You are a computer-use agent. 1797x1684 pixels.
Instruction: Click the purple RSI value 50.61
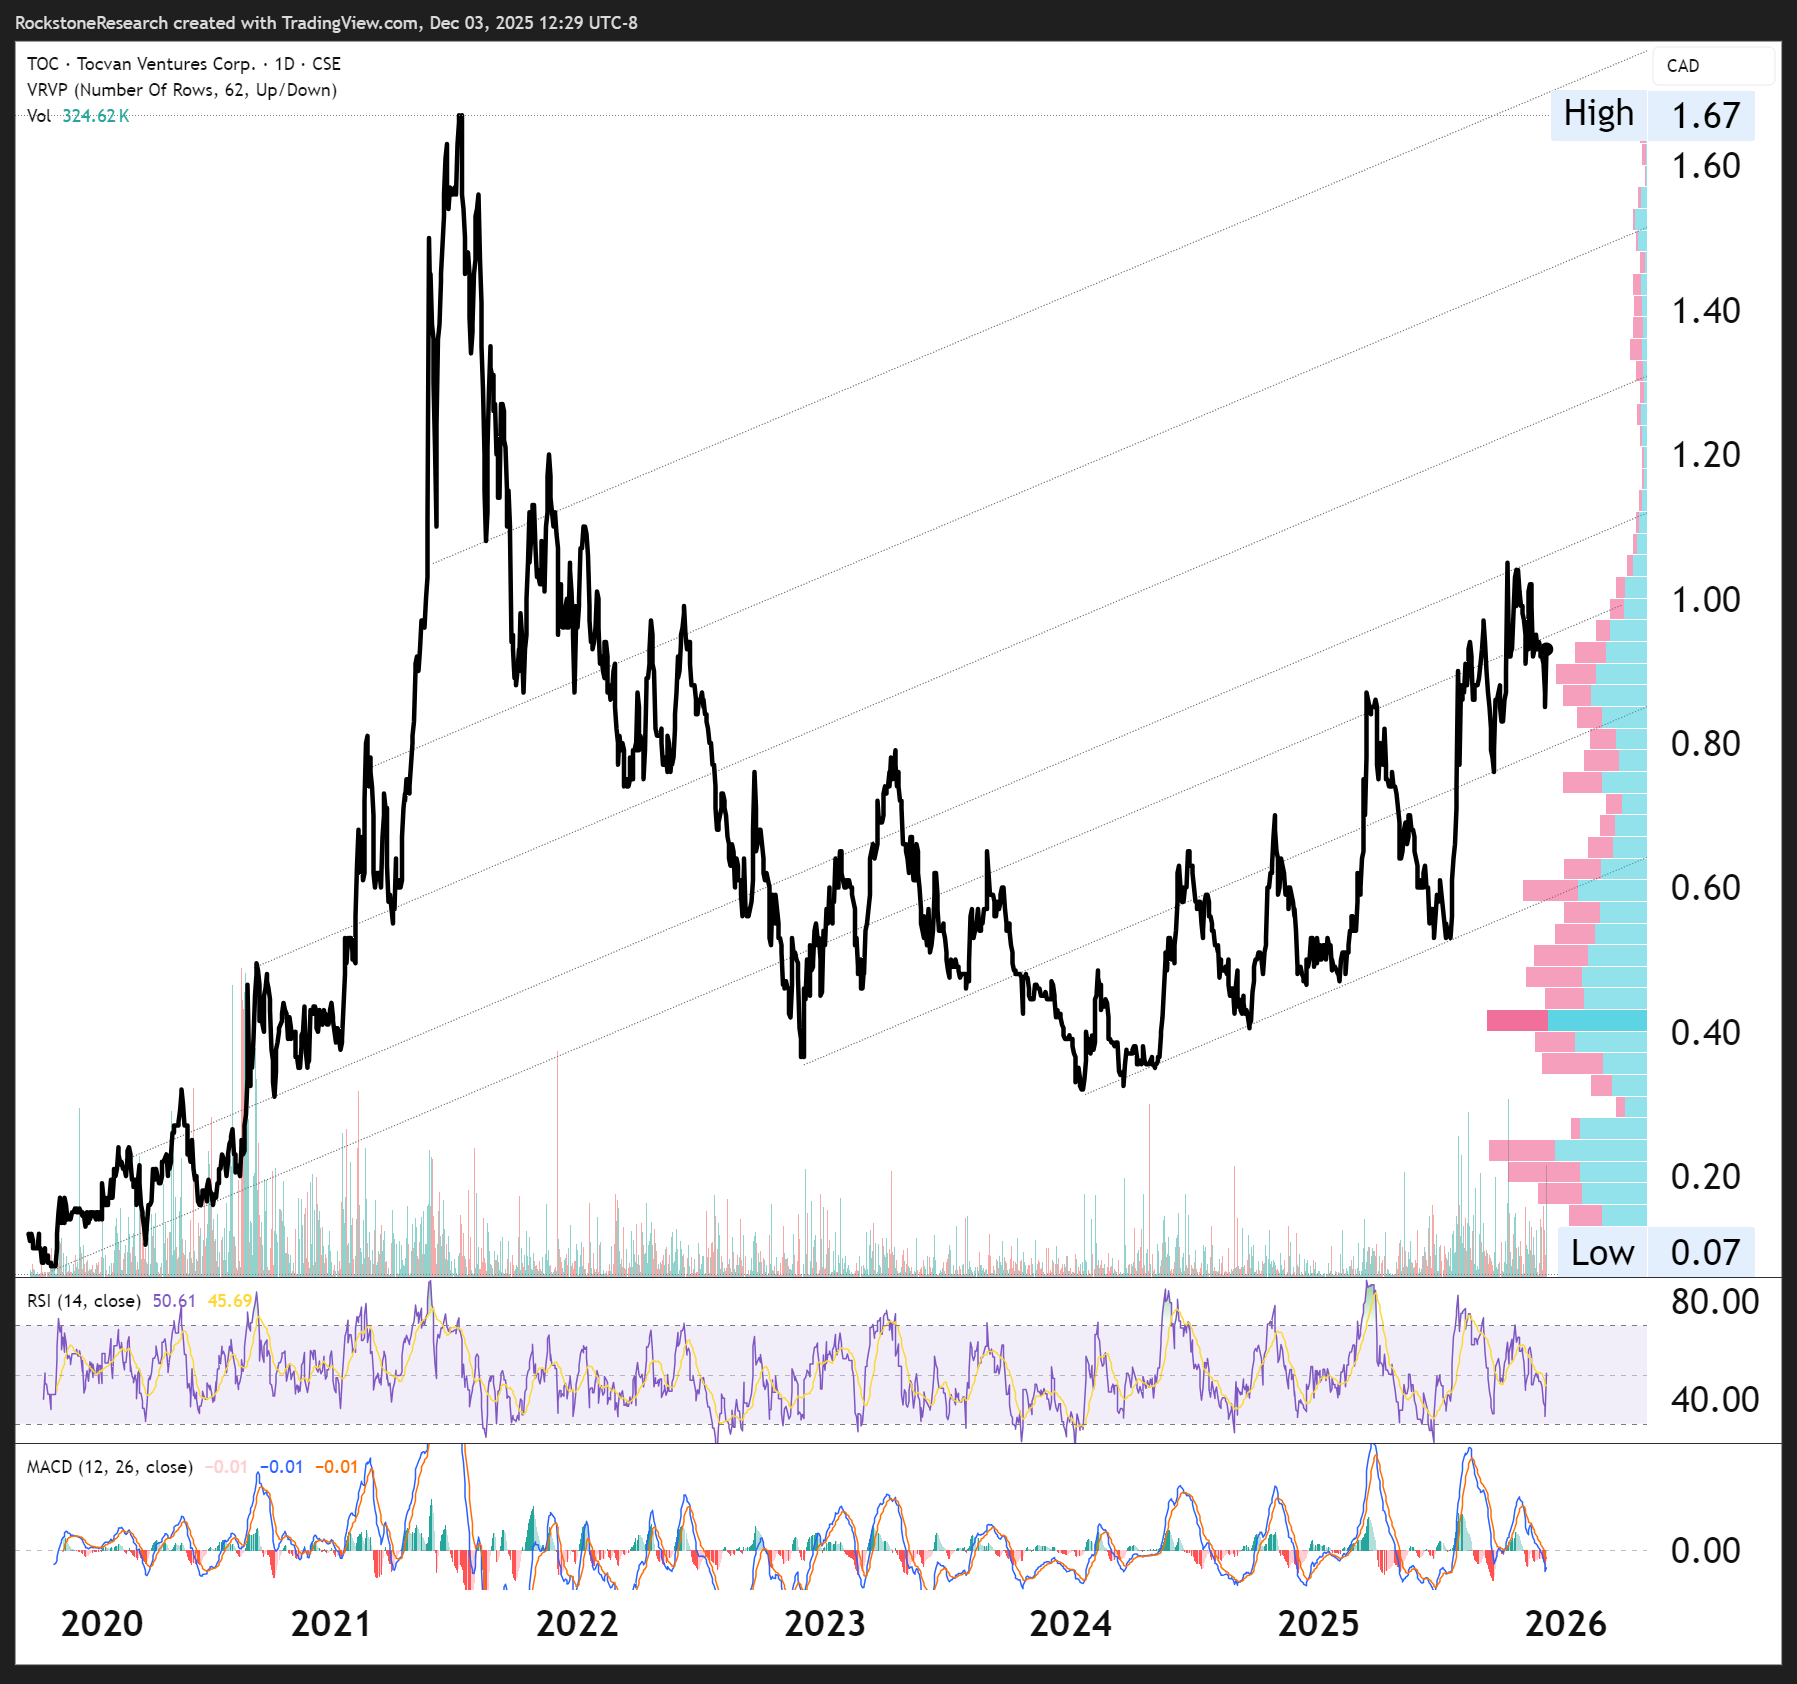point(174,1301)
